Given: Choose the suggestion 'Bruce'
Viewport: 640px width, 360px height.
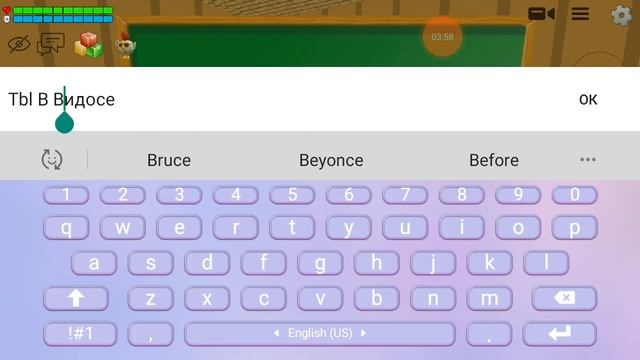Looking at the screenshot, I should [x=169, y=160].
